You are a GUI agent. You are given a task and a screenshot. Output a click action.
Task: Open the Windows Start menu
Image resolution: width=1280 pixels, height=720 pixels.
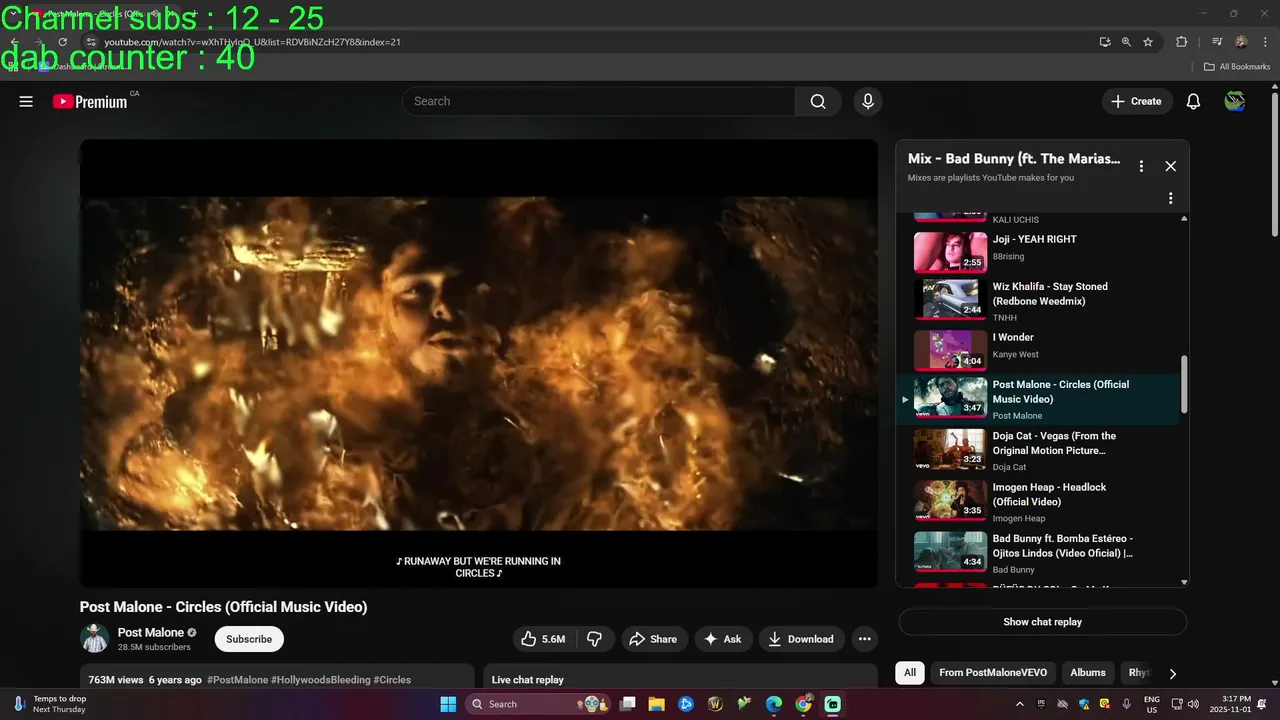click(448, 704)
